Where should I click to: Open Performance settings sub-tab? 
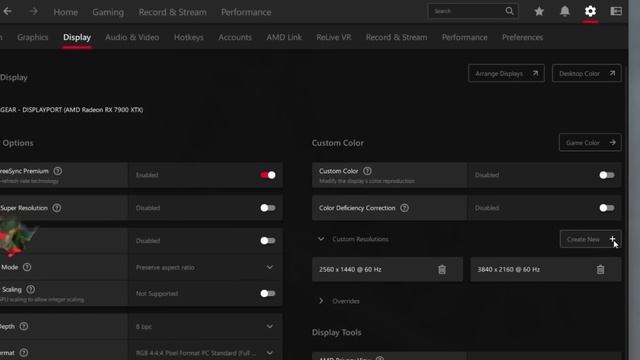(464, 37)
